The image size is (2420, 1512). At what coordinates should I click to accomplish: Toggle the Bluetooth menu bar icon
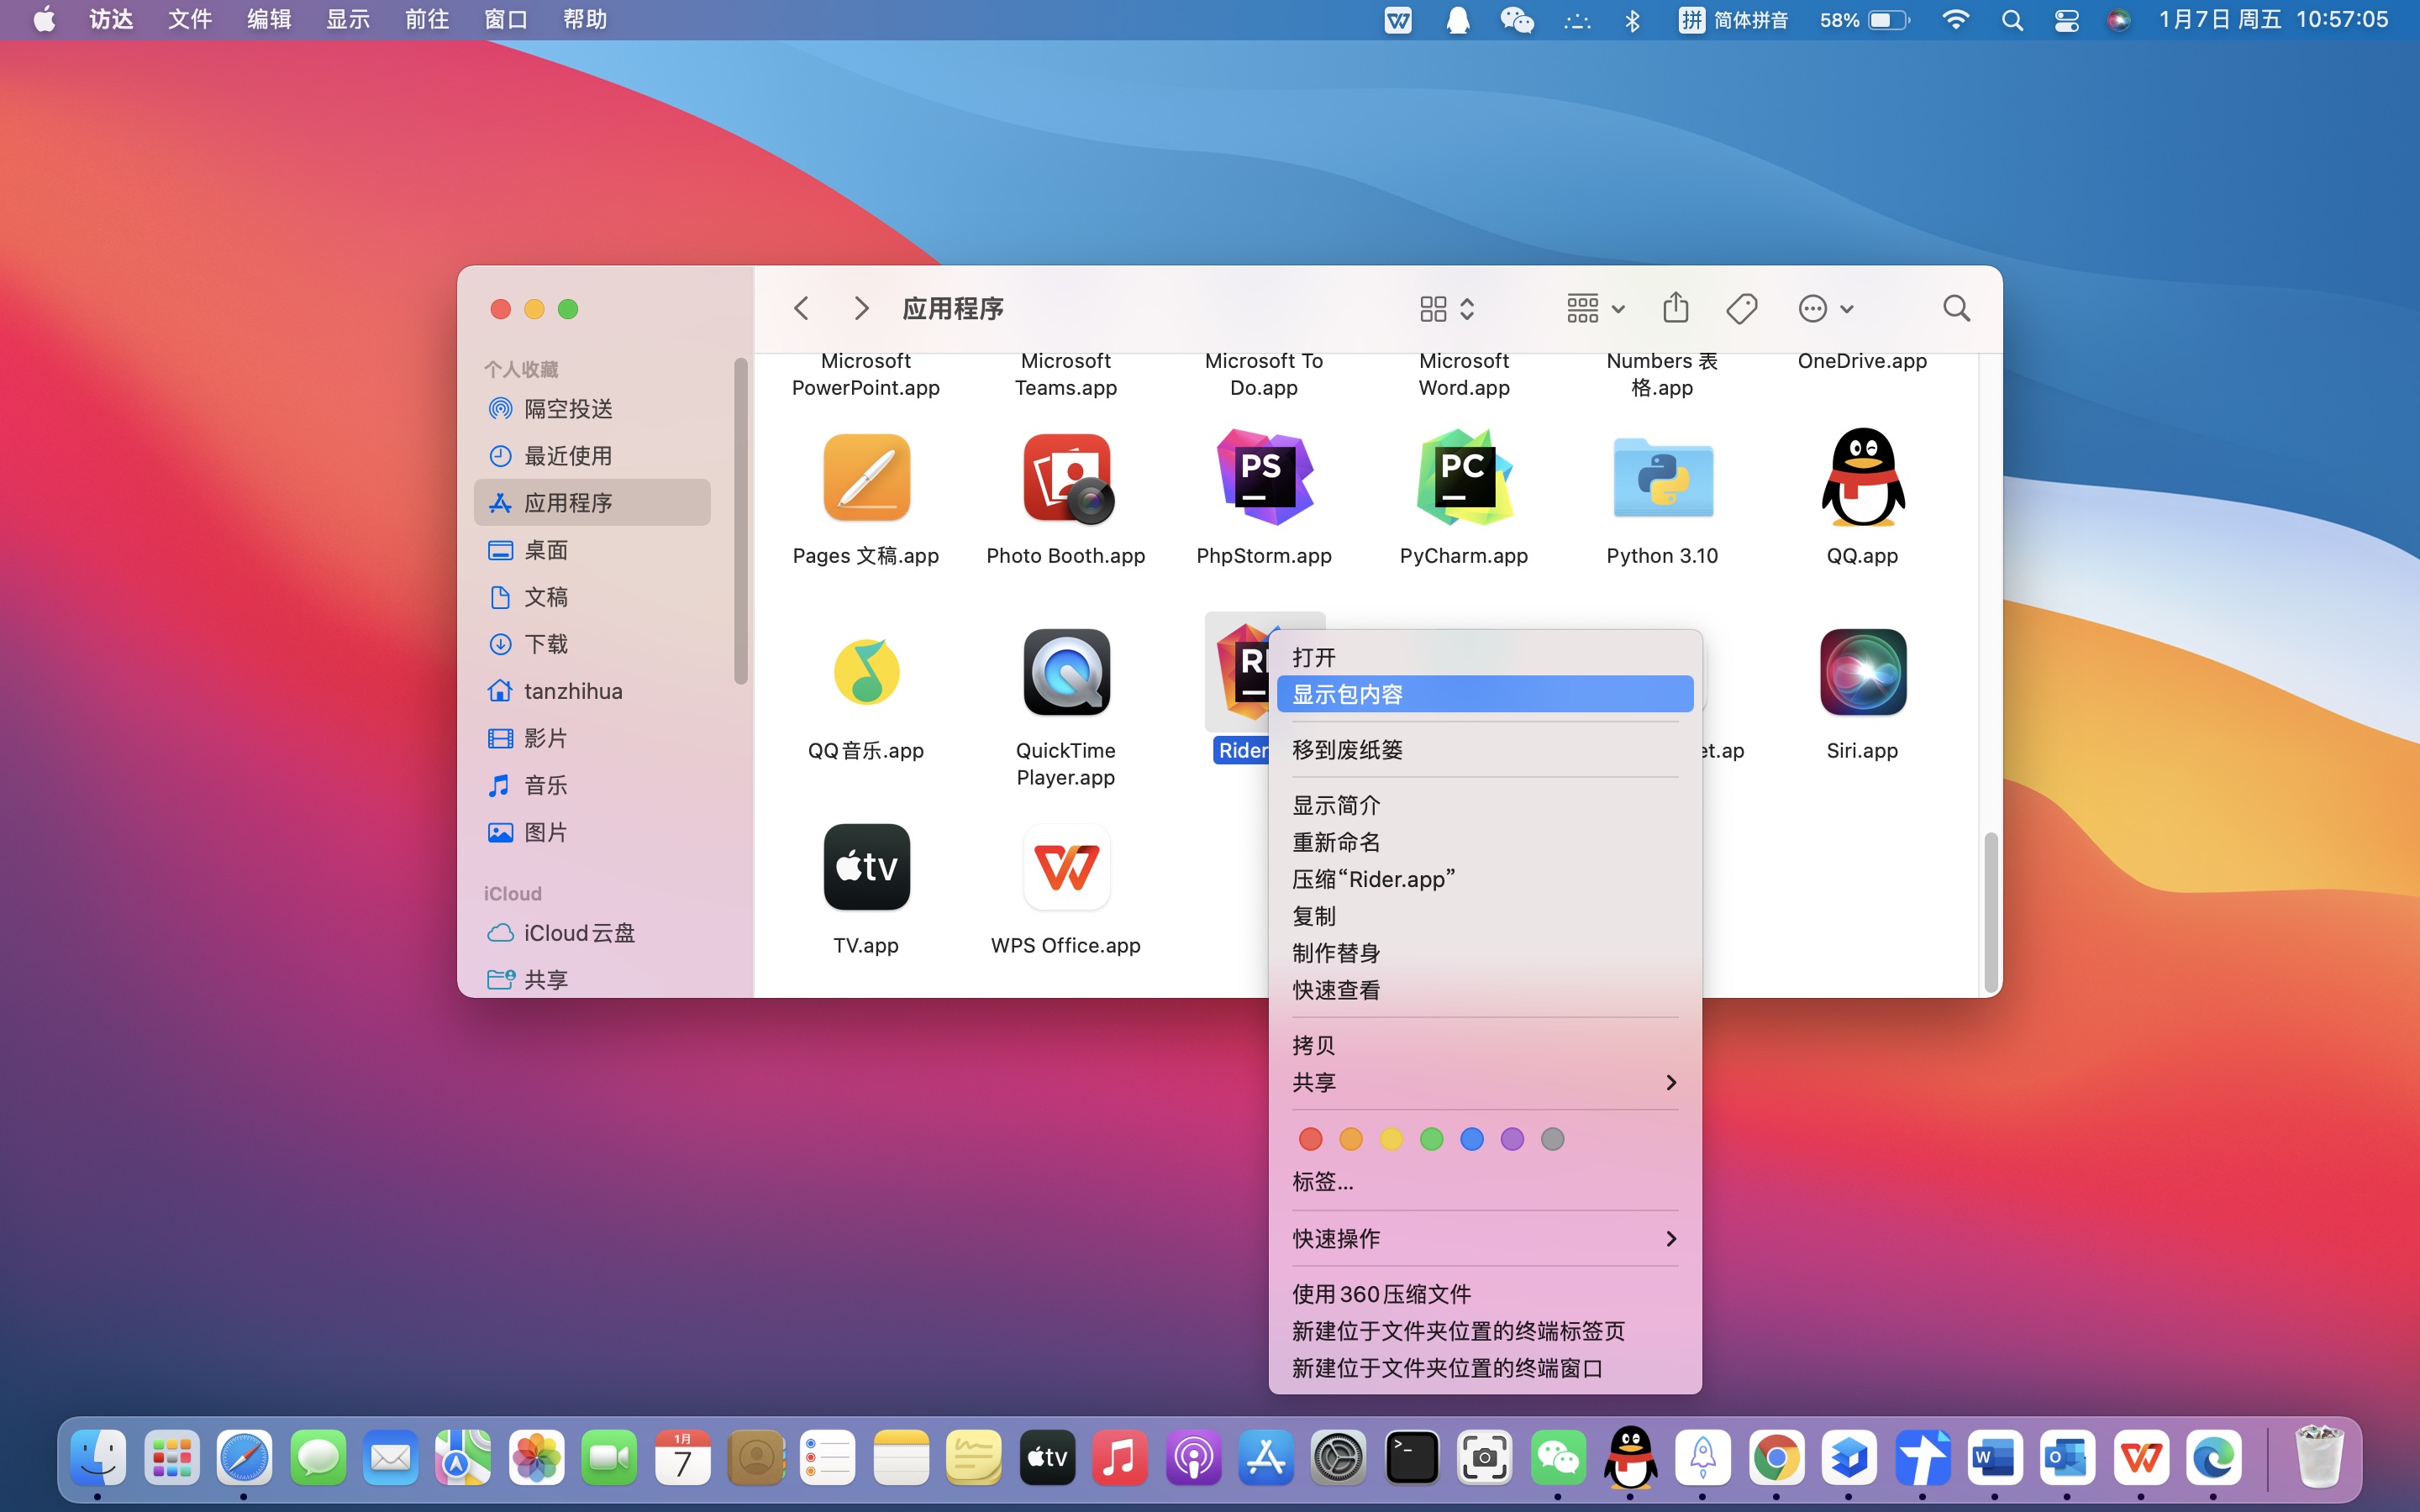[x=1632, y=20]
